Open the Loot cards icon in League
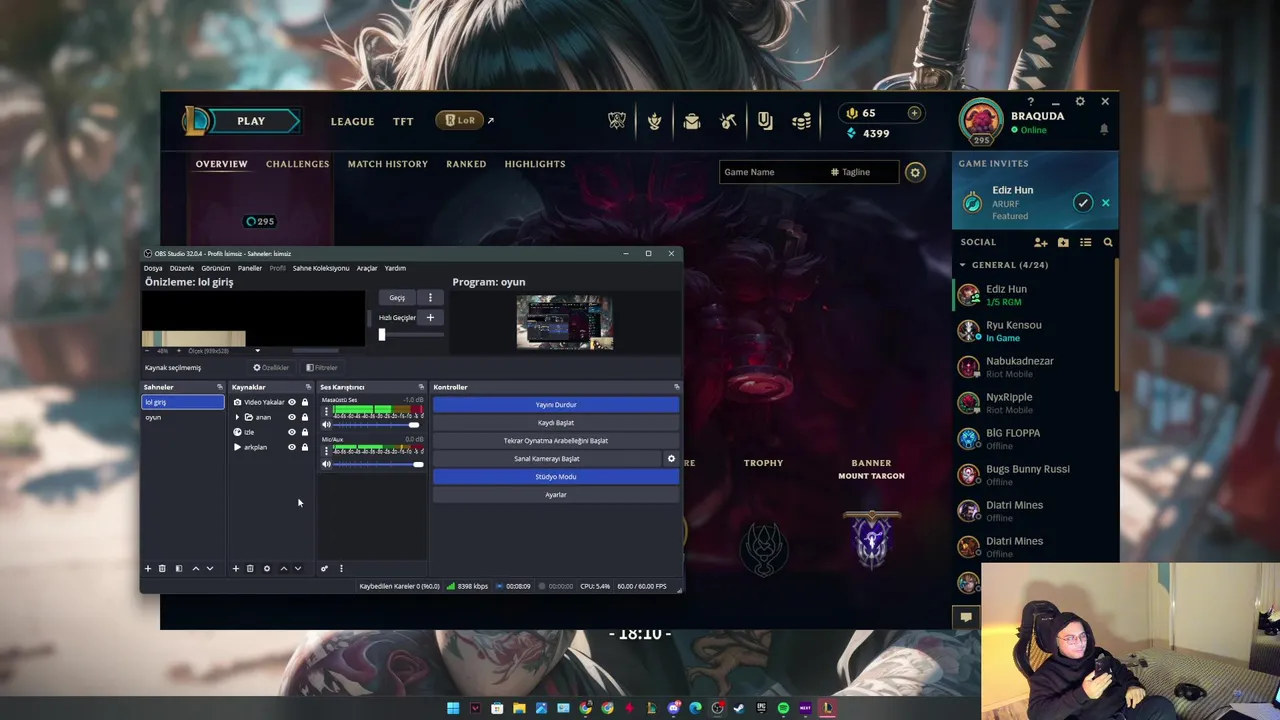 (x=765, y=121)
